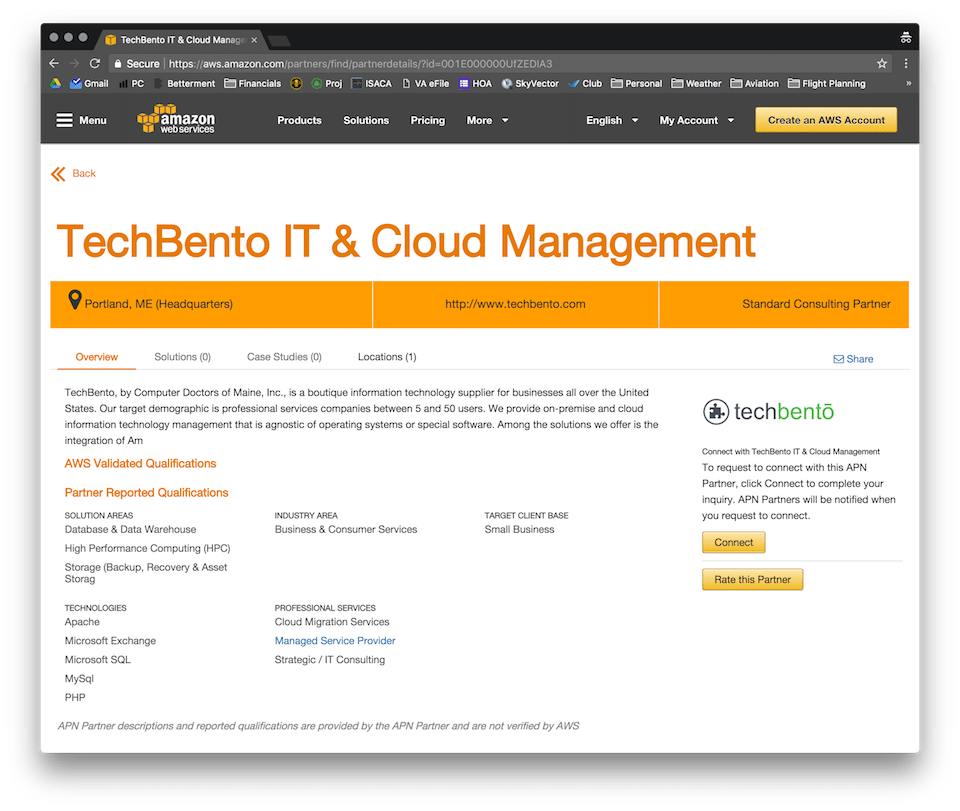Open the Gmail bookmark

pos(89,83)
